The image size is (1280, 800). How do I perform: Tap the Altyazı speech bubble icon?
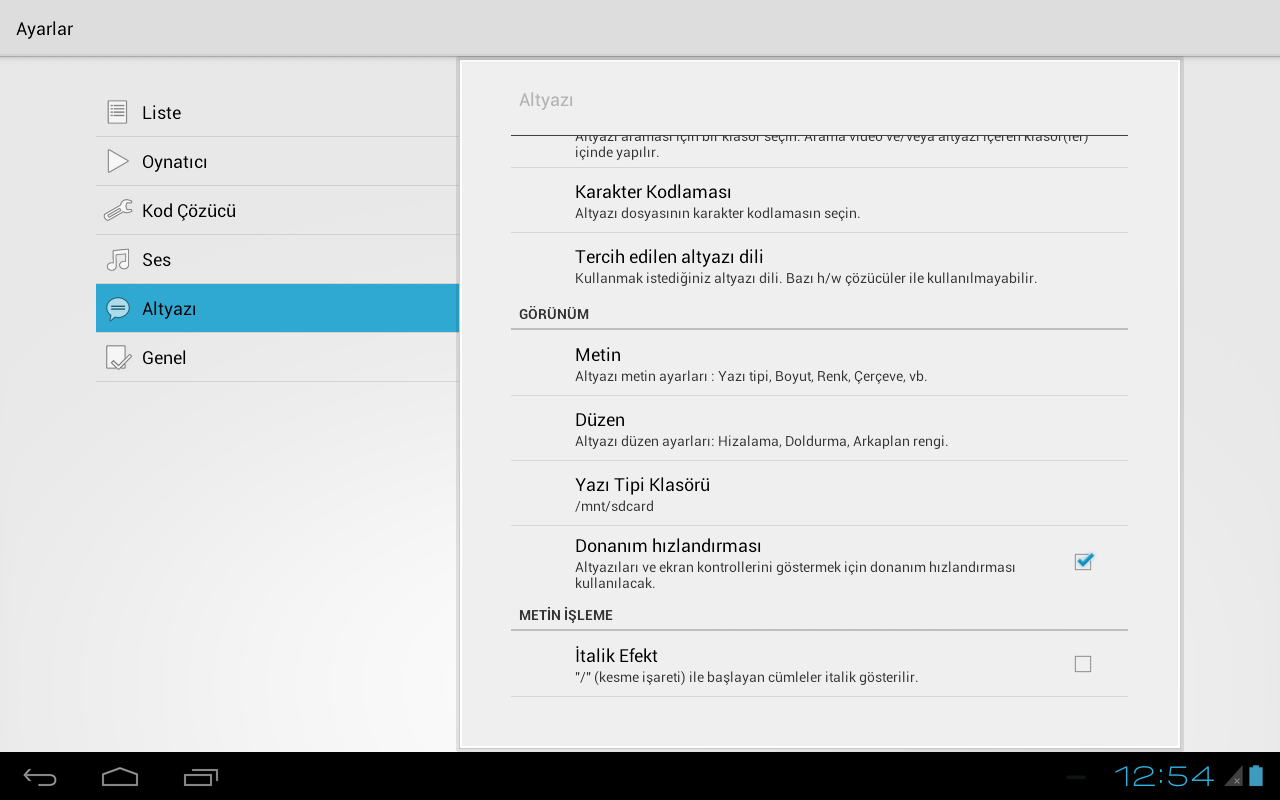click(118, 309)
